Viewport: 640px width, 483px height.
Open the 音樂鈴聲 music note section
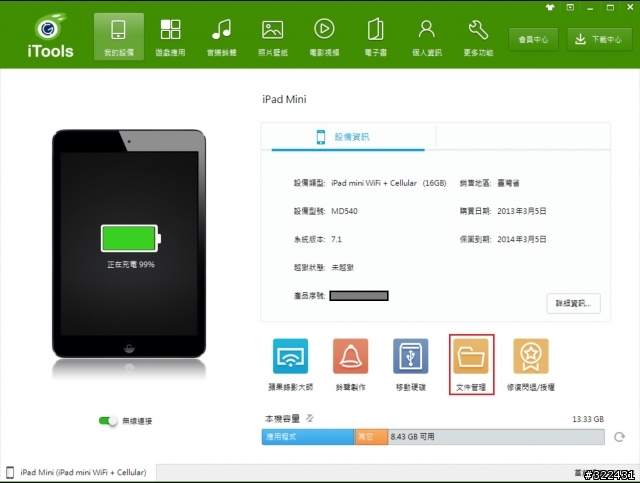pyautogui.click(x=222, y=37)
